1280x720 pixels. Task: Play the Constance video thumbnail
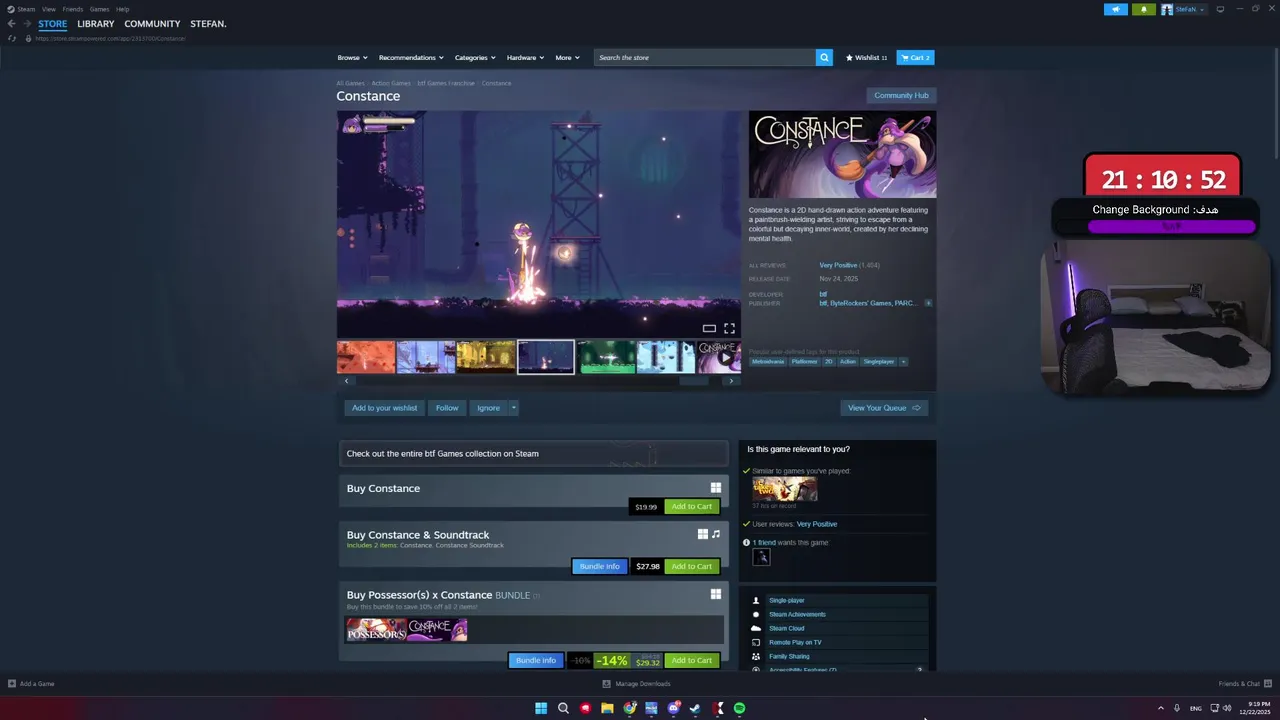(719, 357)
